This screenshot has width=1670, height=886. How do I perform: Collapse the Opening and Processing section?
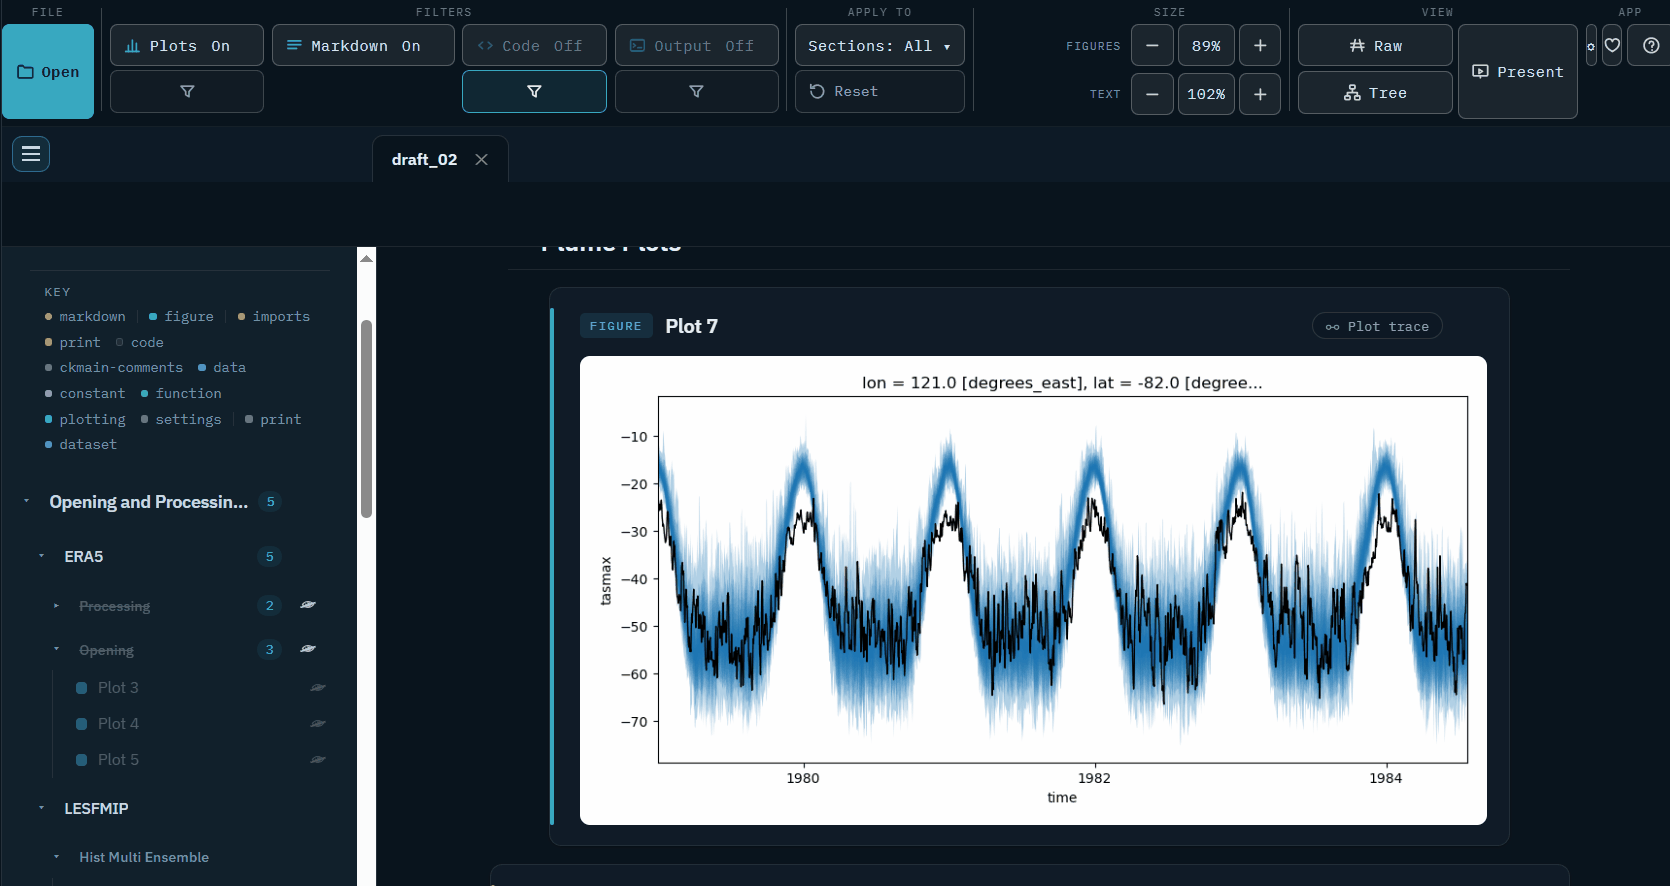click(27, 502)
